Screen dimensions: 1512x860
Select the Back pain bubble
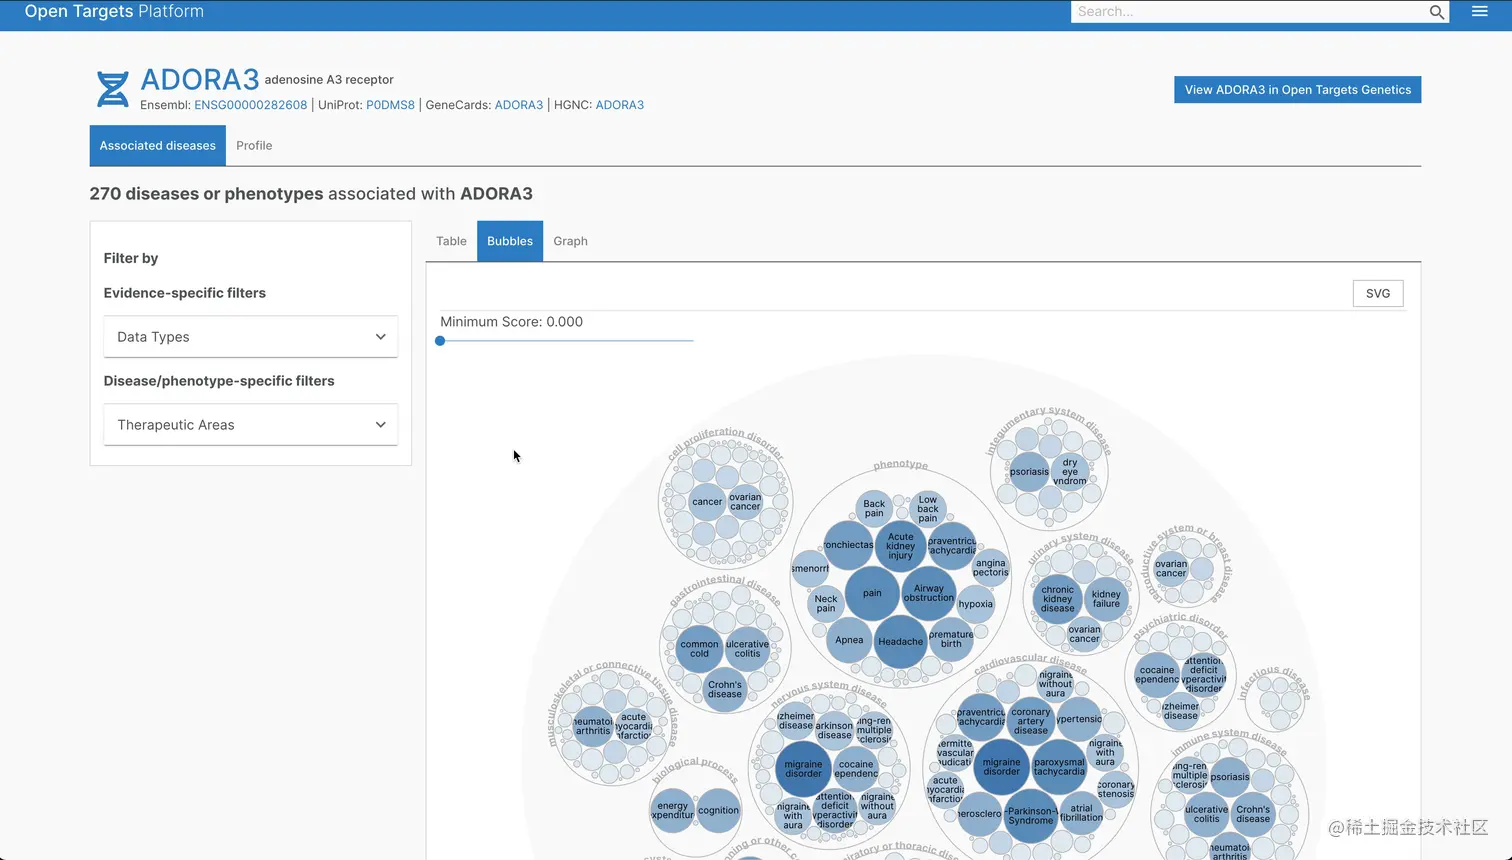click(x=874, y=509)
